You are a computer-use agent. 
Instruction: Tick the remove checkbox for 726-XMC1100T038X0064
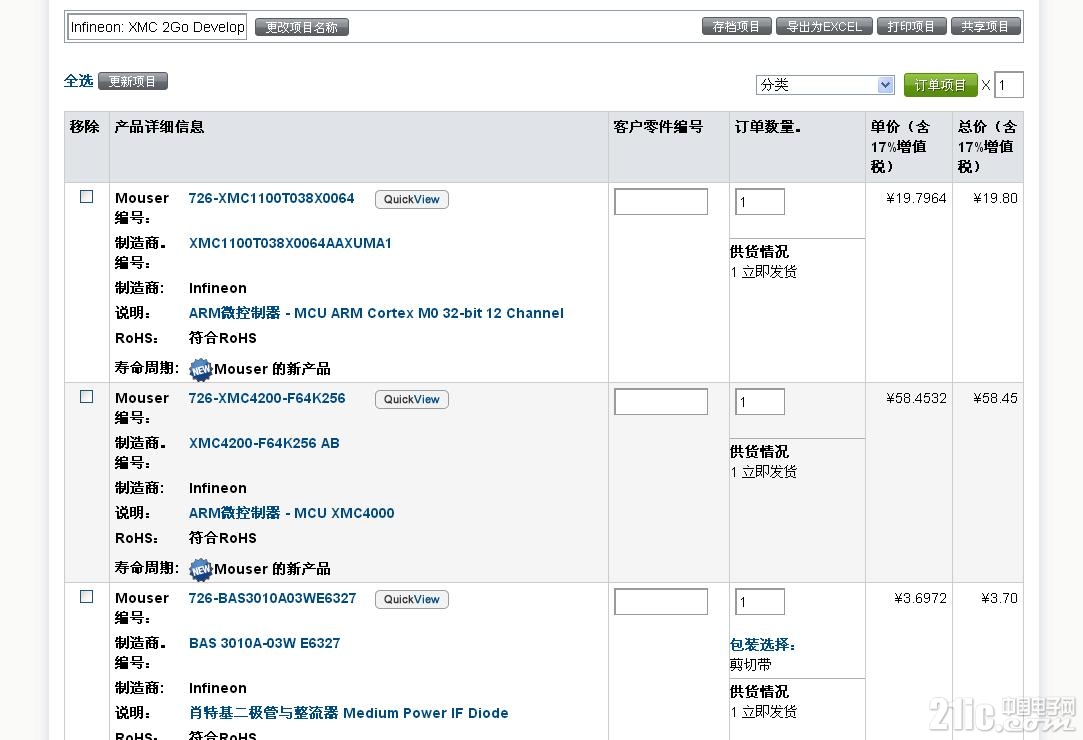(x=86, y=197)
